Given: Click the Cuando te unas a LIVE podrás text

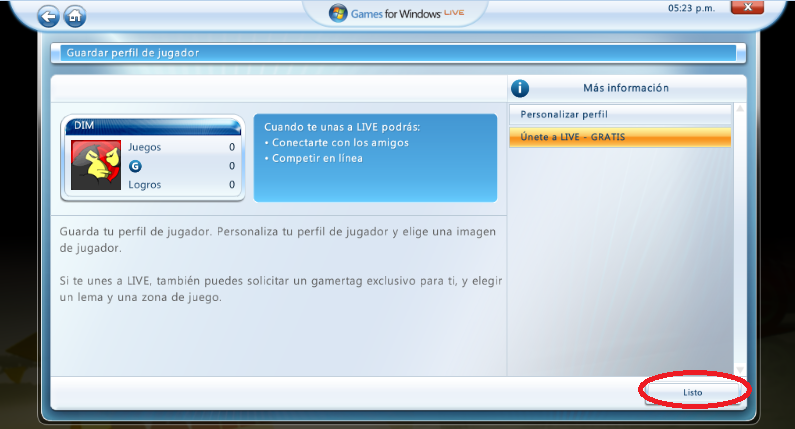Looking at the screenshot, I should pos(342,127).
